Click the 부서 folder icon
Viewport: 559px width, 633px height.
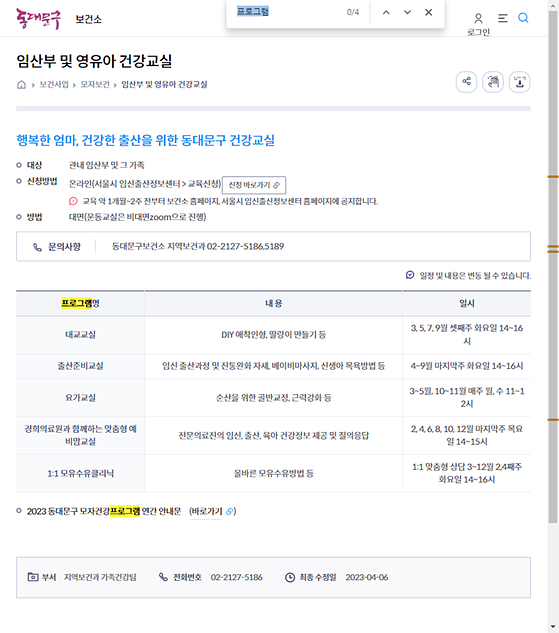pos(33,577)
